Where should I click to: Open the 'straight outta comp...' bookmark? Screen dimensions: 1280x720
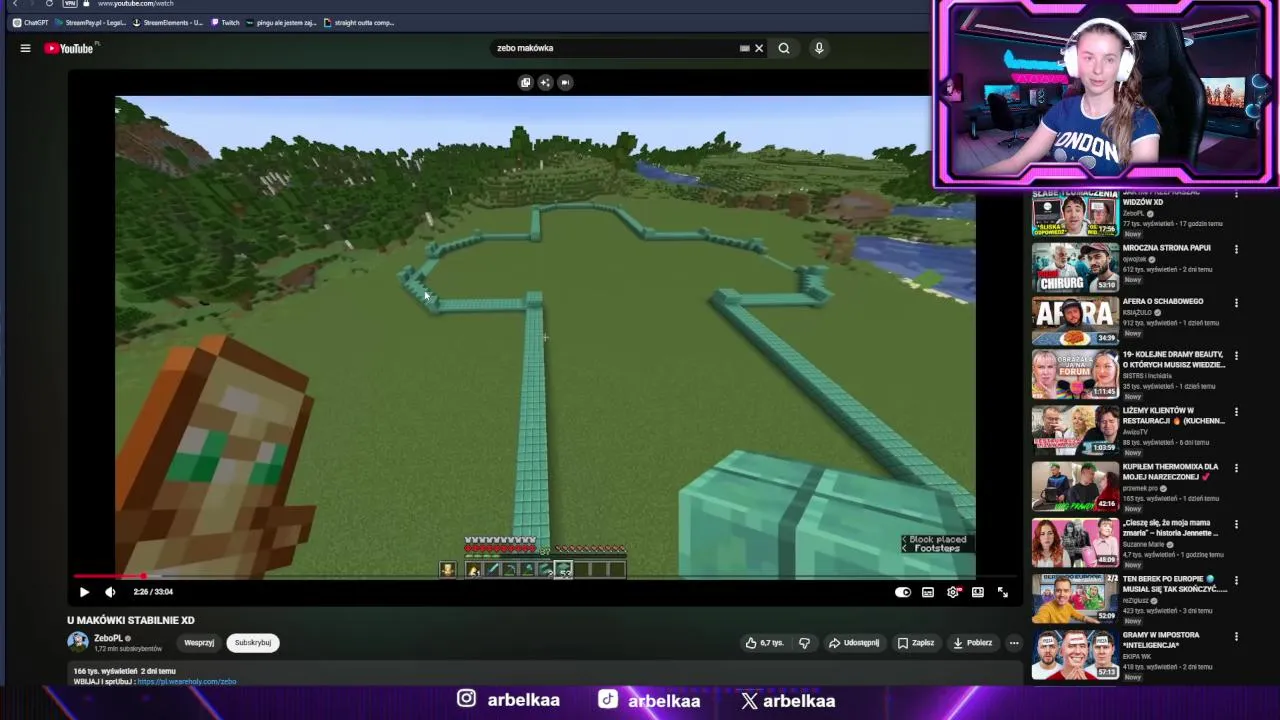[359, 22]
